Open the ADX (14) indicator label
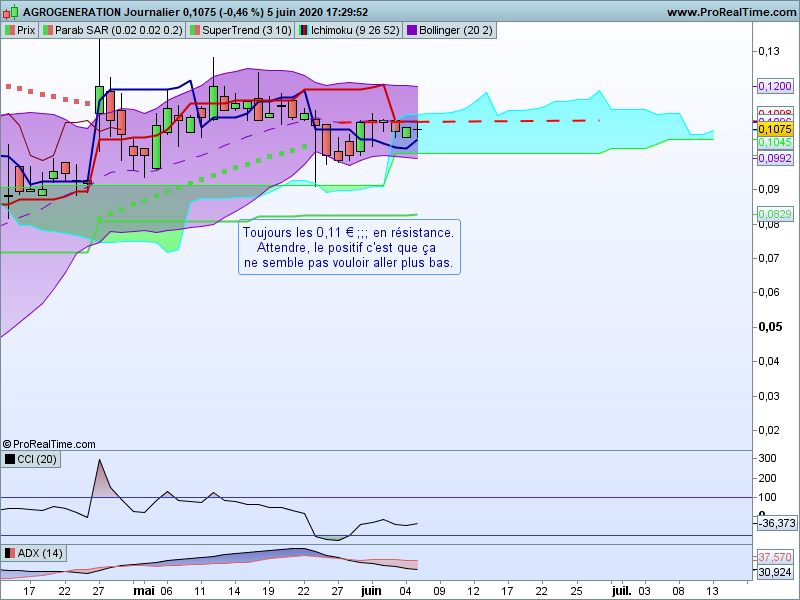The image size is (800, 600). click(34, 553)
